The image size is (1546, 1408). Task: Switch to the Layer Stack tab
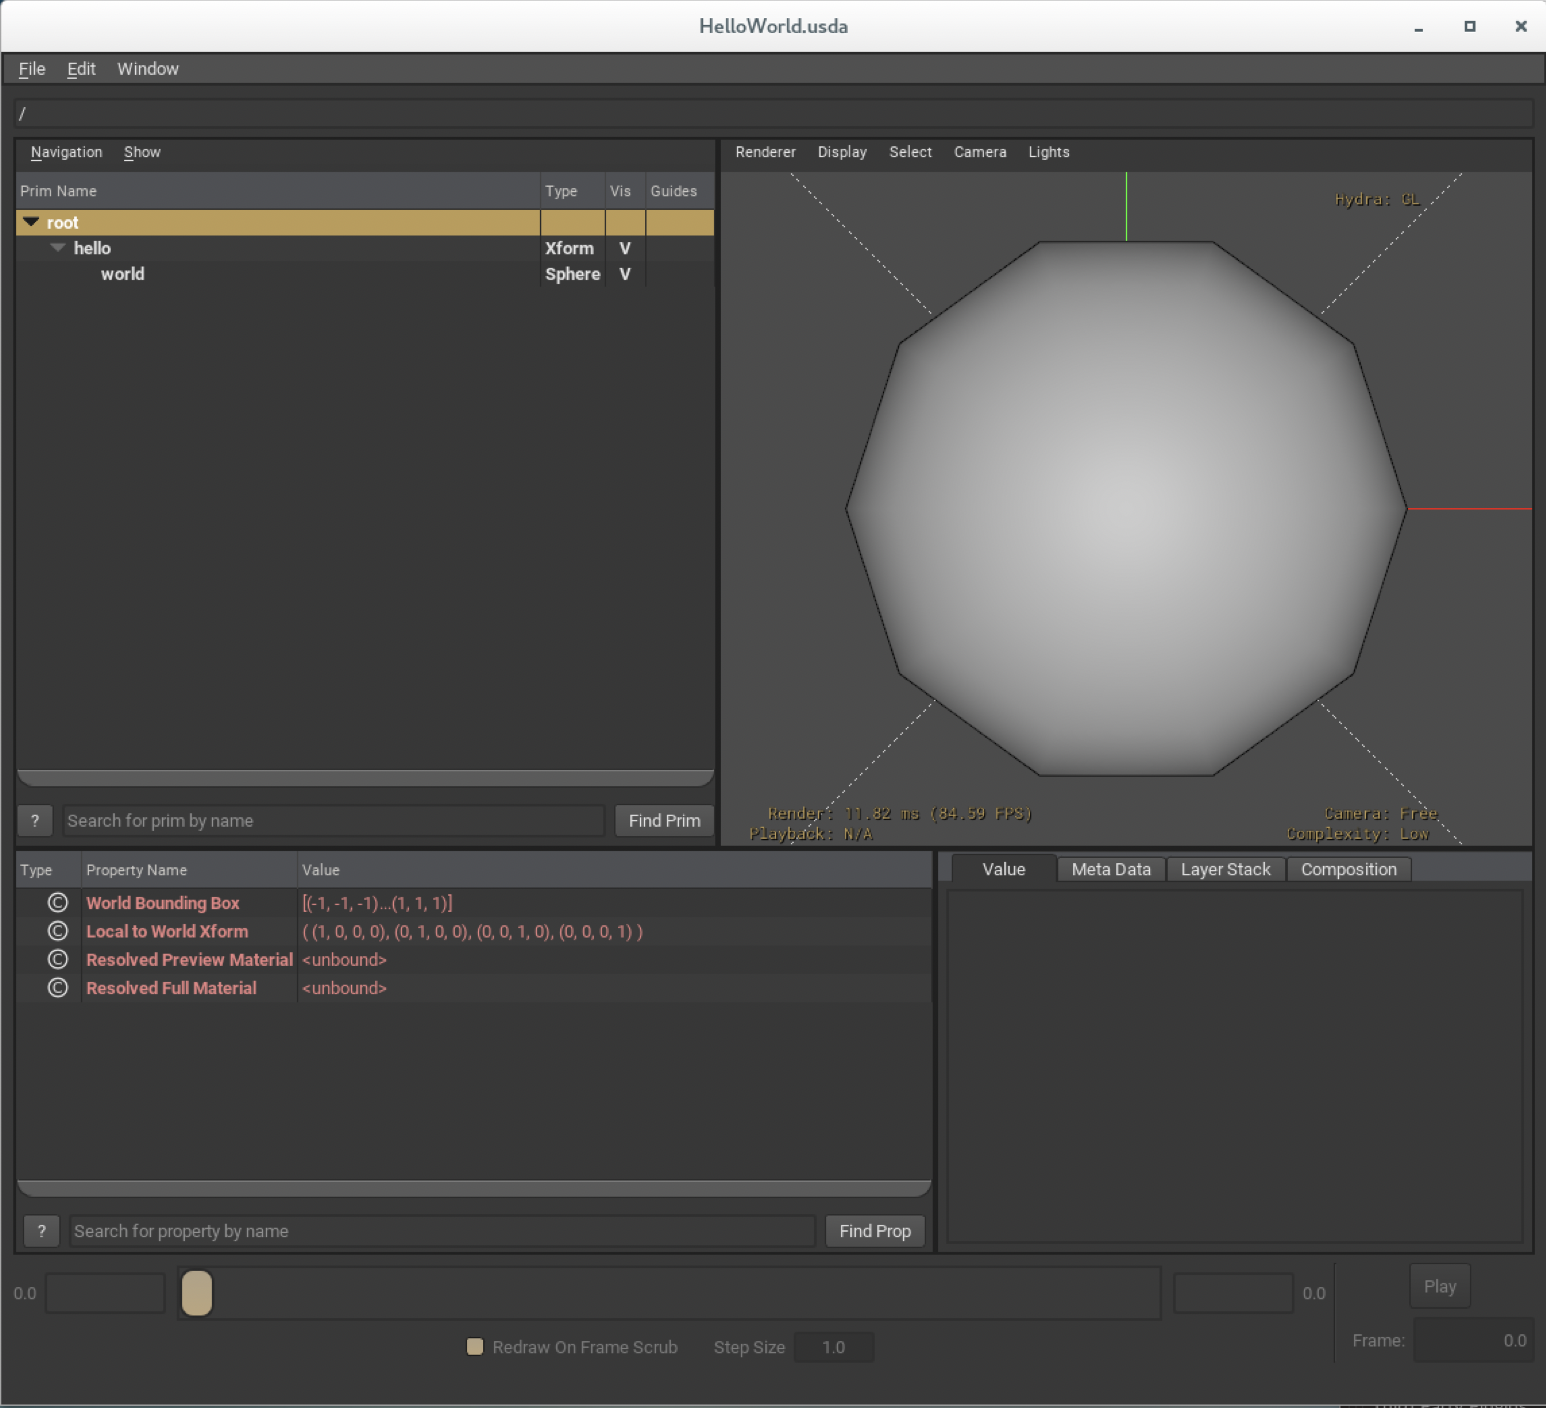[x=1226, y=870]
